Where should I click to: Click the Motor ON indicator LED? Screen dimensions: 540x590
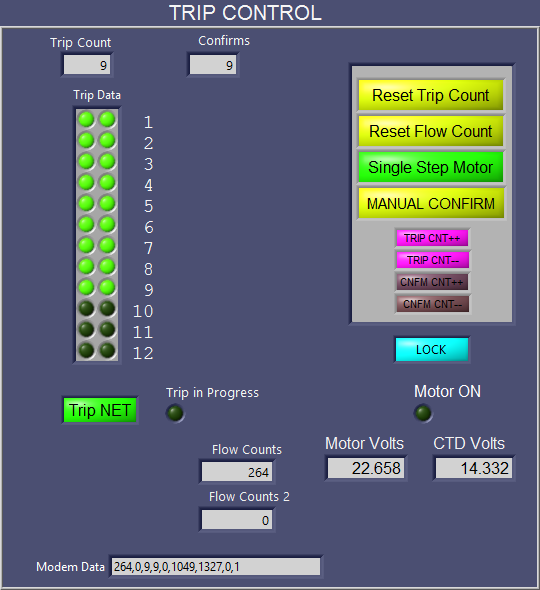[x=423, y=413]
